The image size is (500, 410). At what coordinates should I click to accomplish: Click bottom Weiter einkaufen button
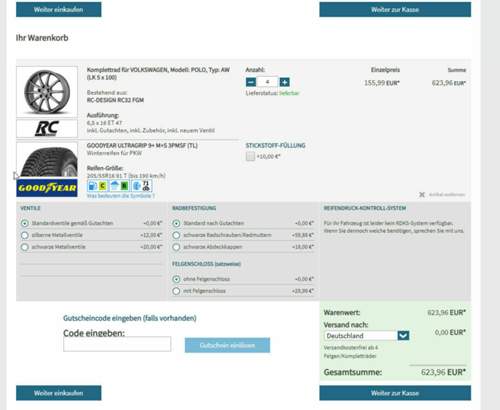[59, 393]
